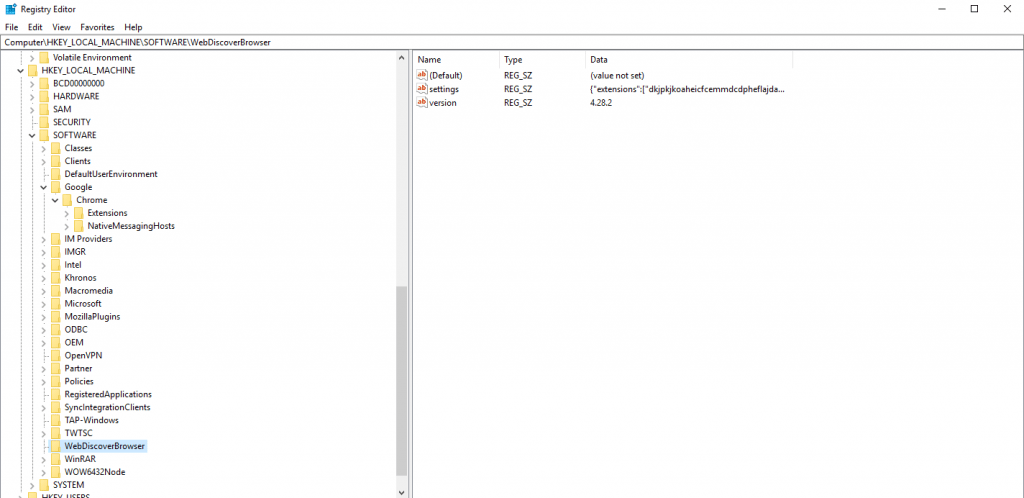Click the Khronos folder icon

(x=56, y=277)
